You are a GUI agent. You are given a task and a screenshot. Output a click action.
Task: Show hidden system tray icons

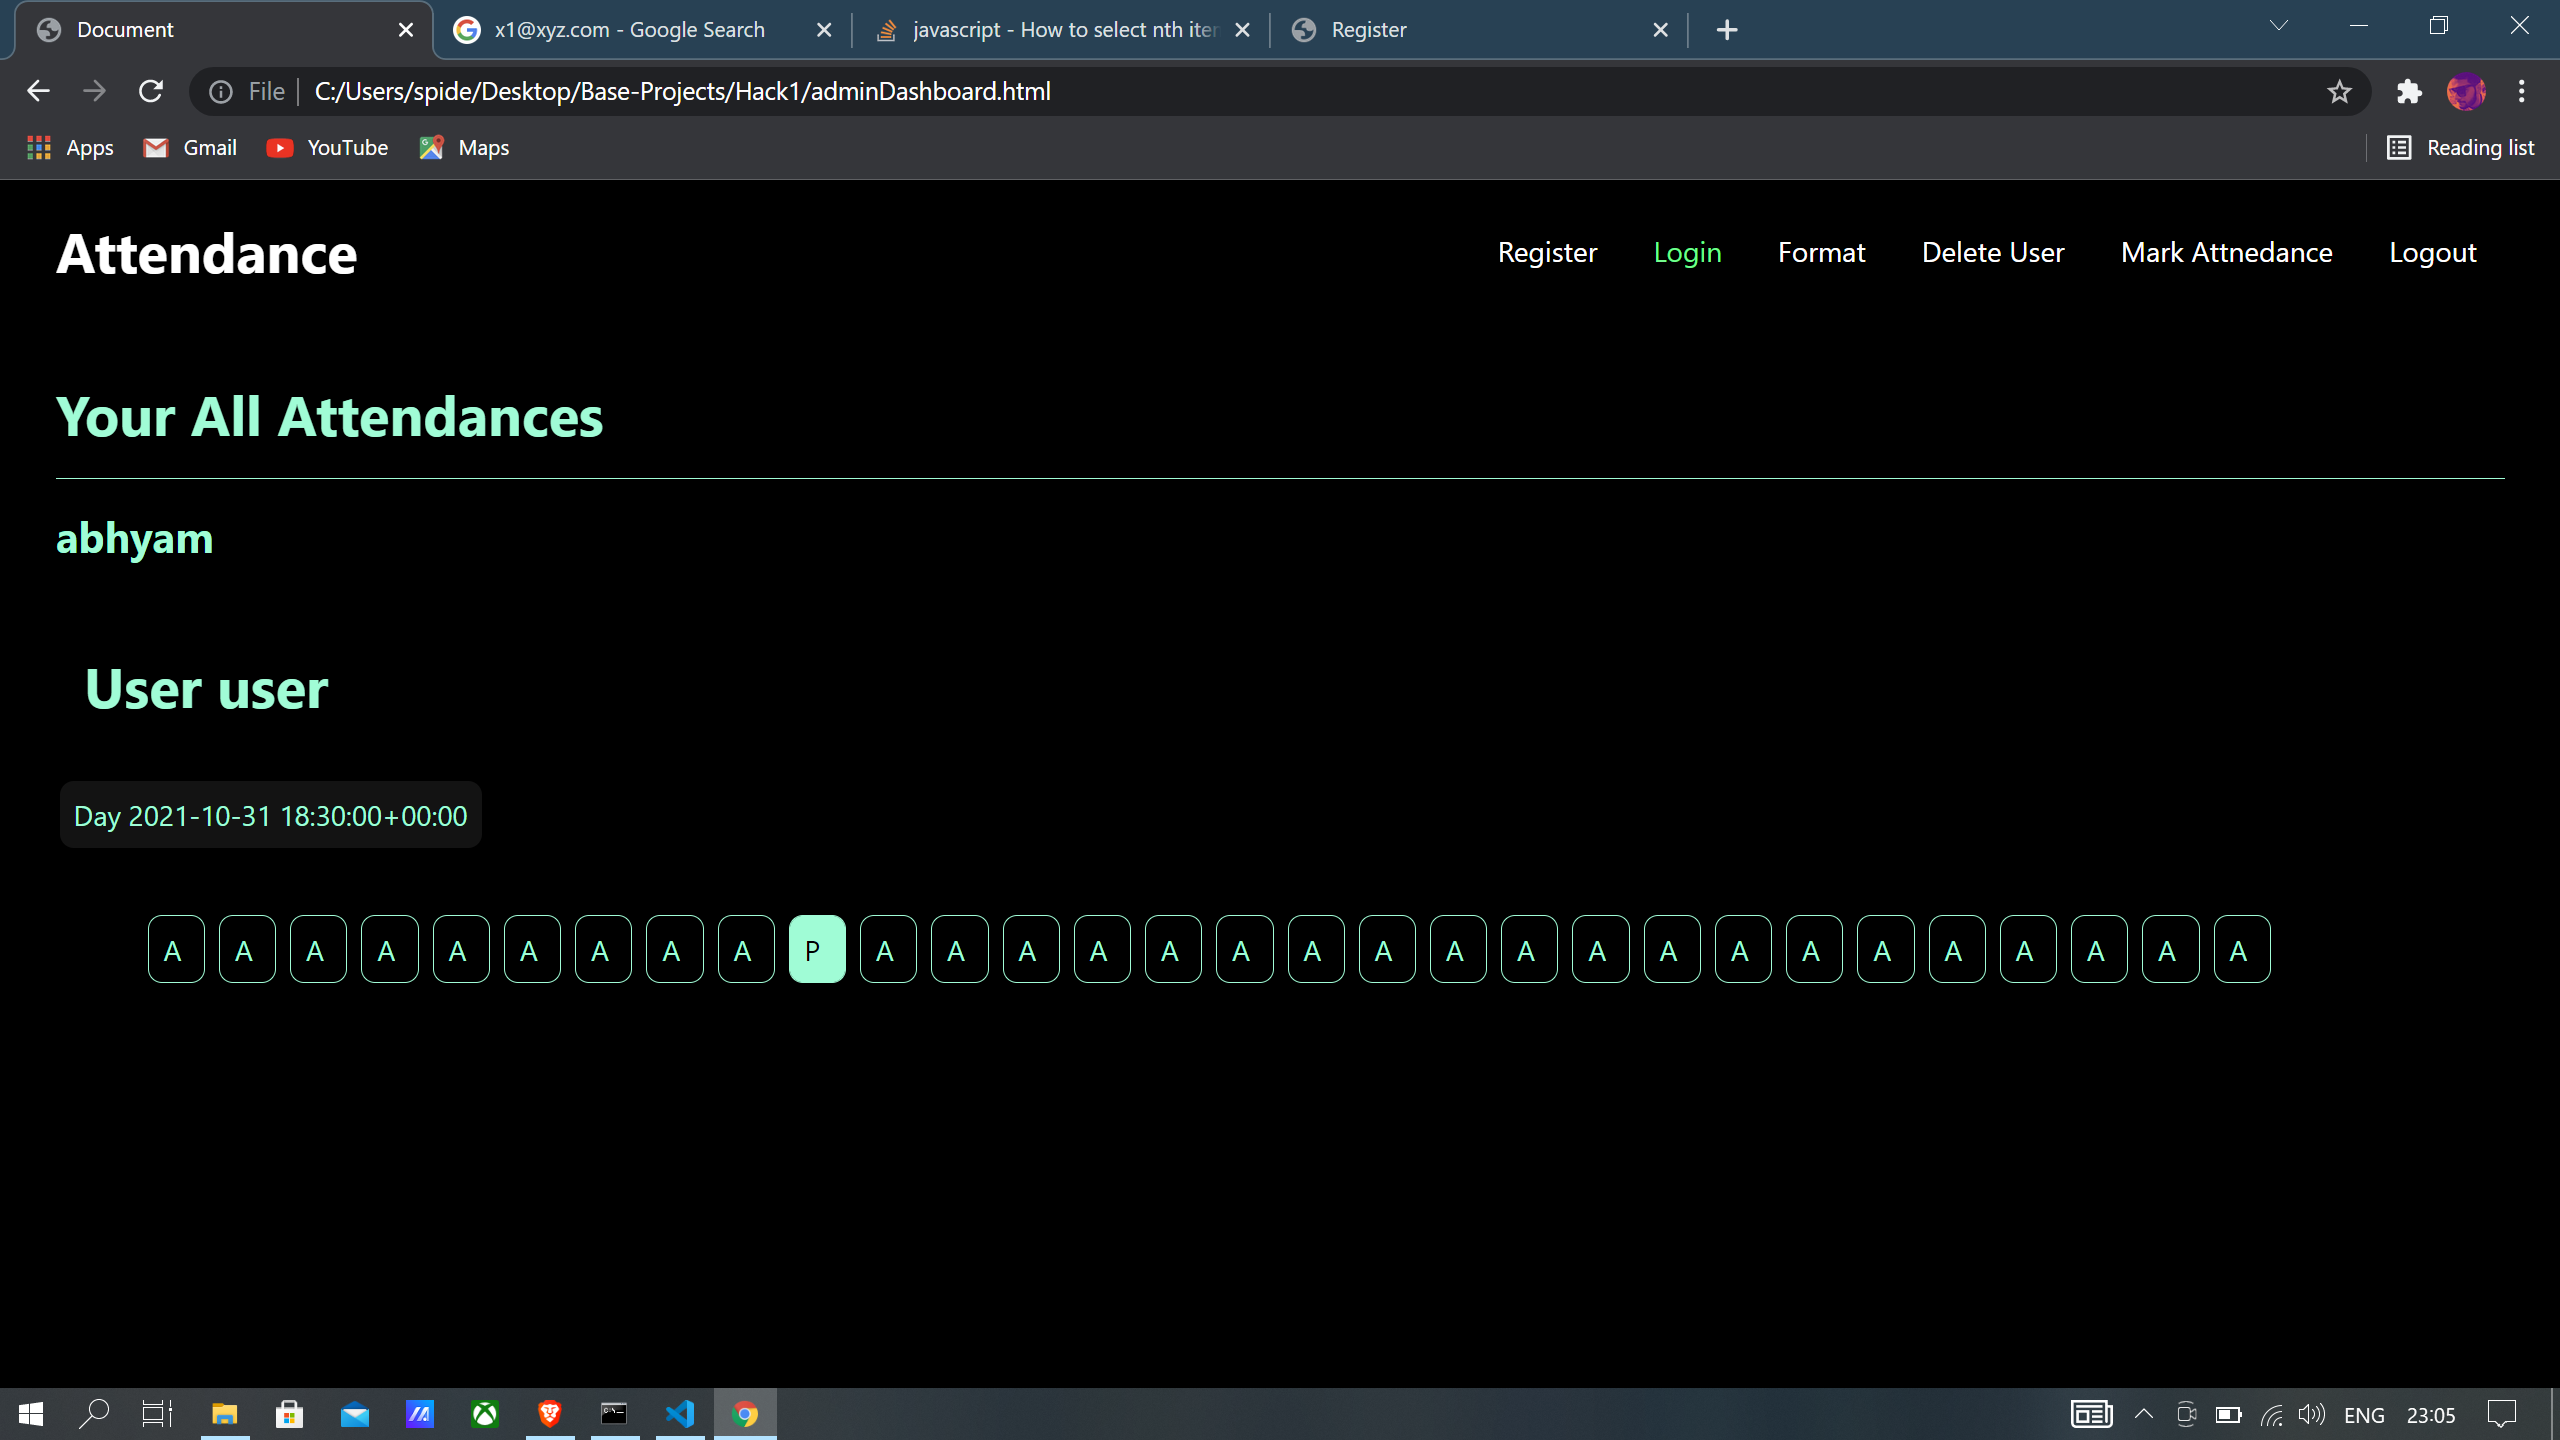point(2143,1414)
